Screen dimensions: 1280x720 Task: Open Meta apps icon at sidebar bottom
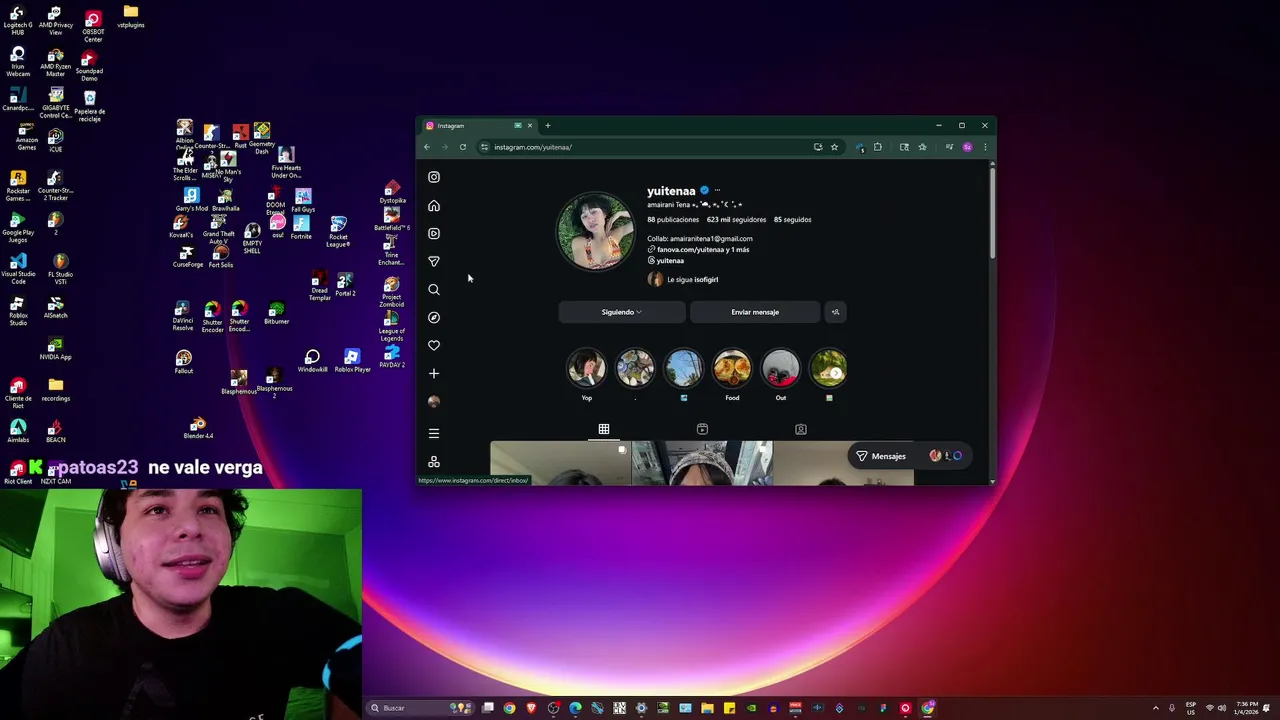[434, 462]
